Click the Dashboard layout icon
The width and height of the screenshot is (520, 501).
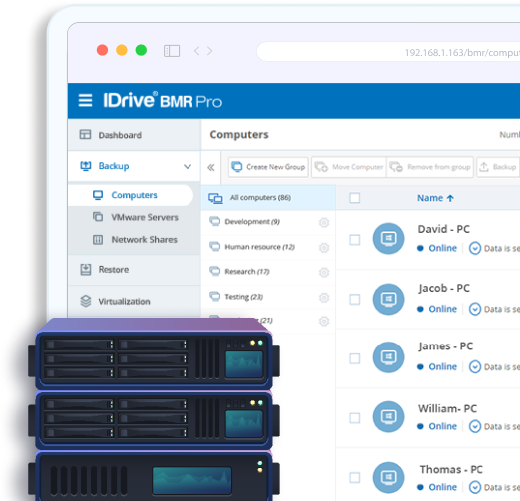click(85, 134)
